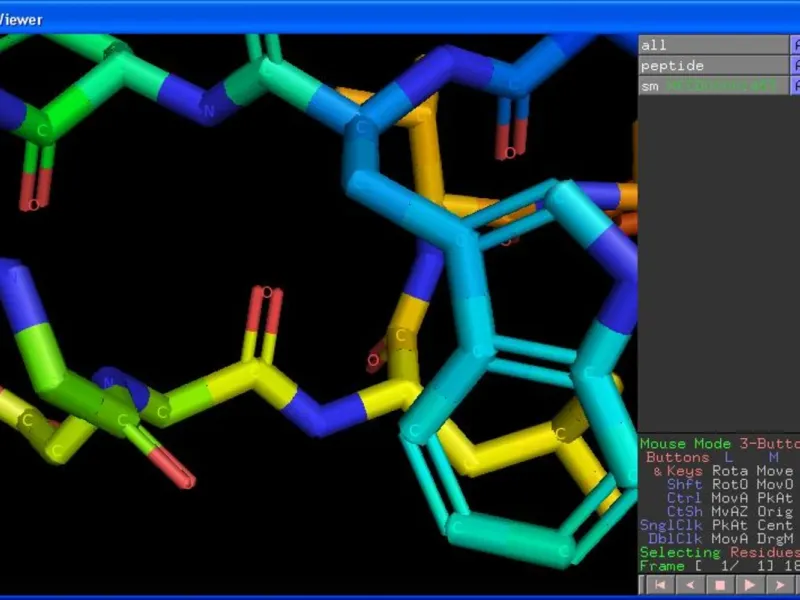Rewind movie to first frame
Screen dimensions: 800x600
click(660, 585)
